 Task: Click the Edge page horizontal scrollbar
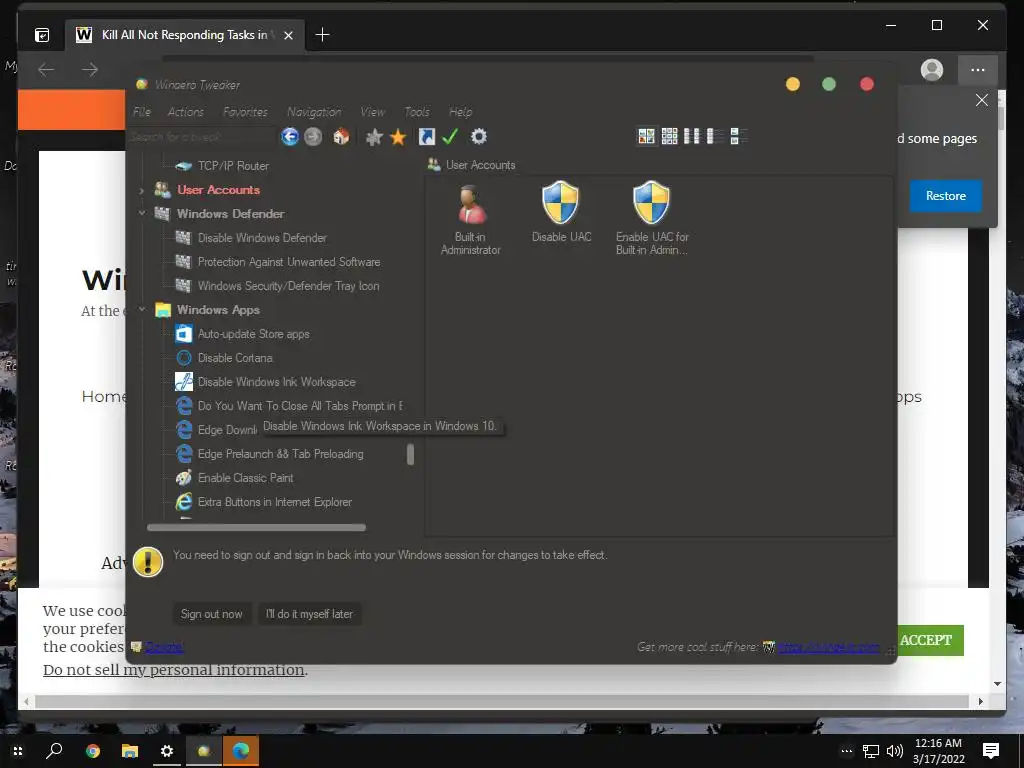504,701
